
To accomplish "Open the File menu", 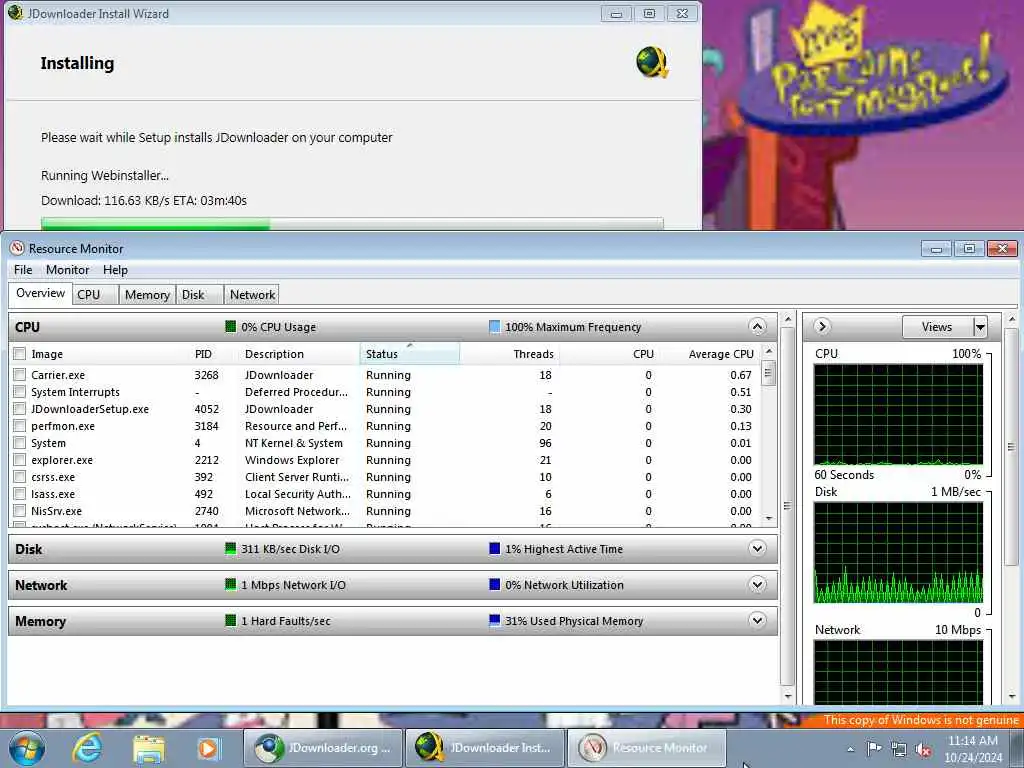I will (23, 270).
